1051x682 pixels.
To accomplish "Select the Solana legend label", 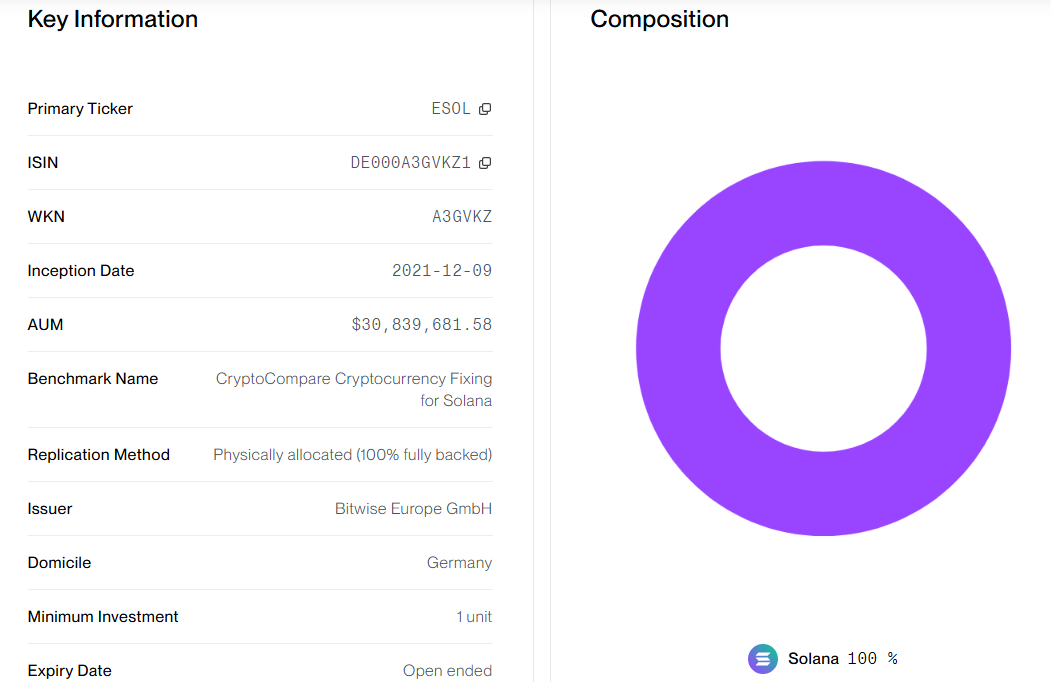I will click(x=813, y=659).
